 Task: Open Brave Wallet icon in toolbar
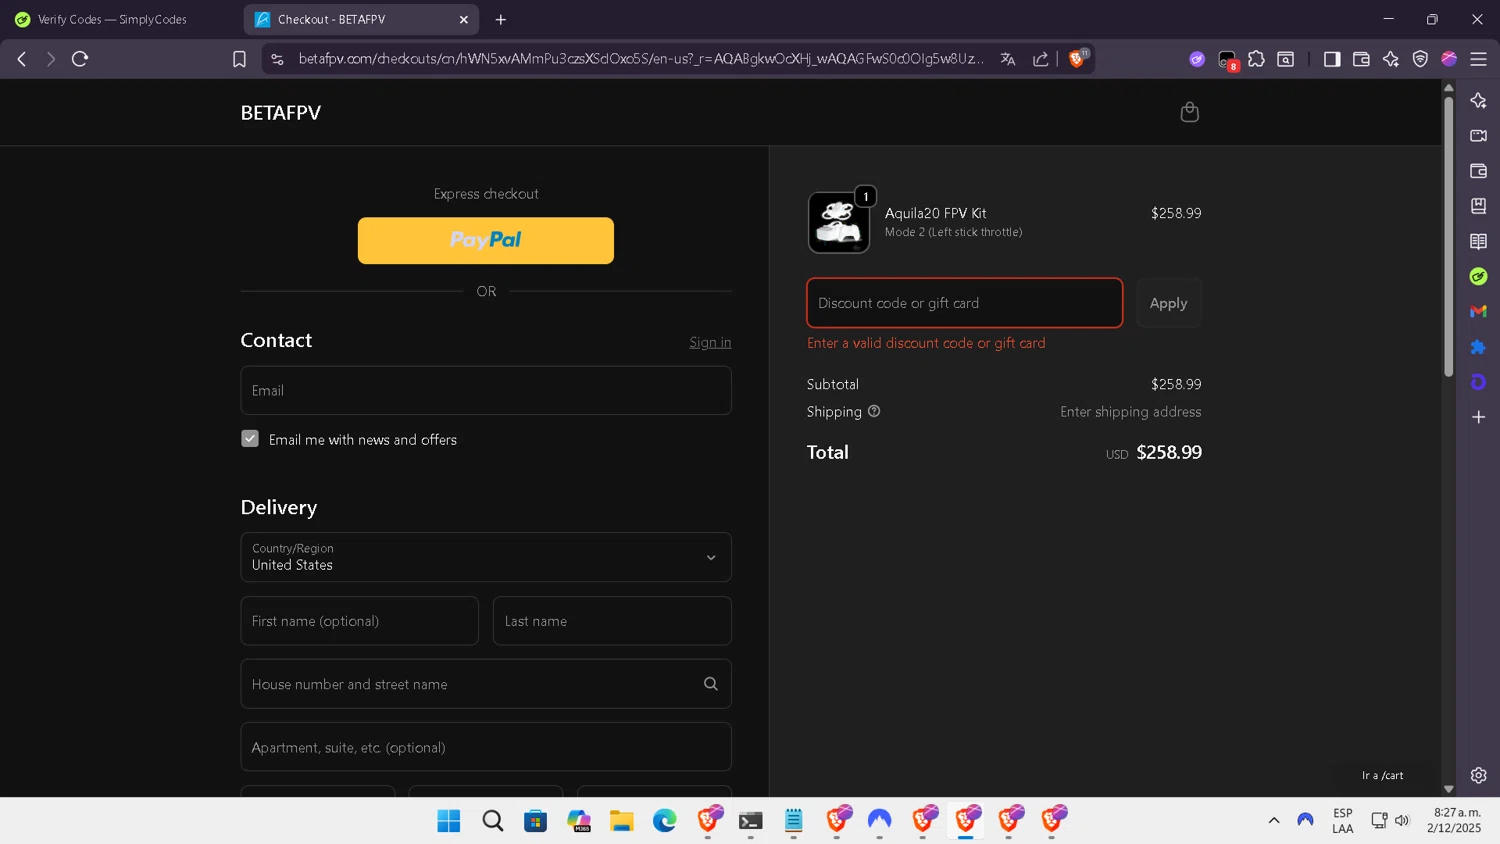pyautogui.click(x=1361, y=59)
